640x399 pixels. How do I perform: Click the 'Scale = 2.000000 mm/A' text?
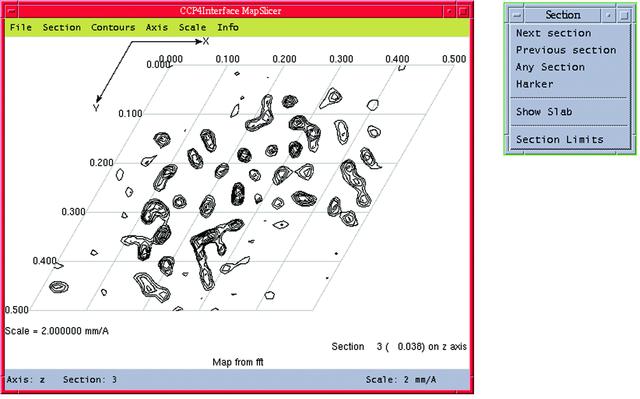[57, 331]
